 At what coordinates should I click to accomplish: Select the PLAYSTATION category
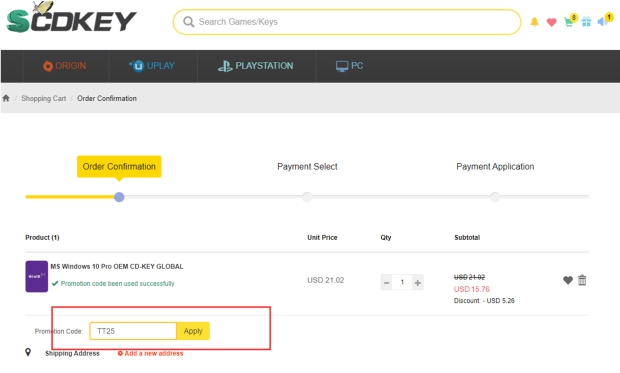(x=255, y=66)
